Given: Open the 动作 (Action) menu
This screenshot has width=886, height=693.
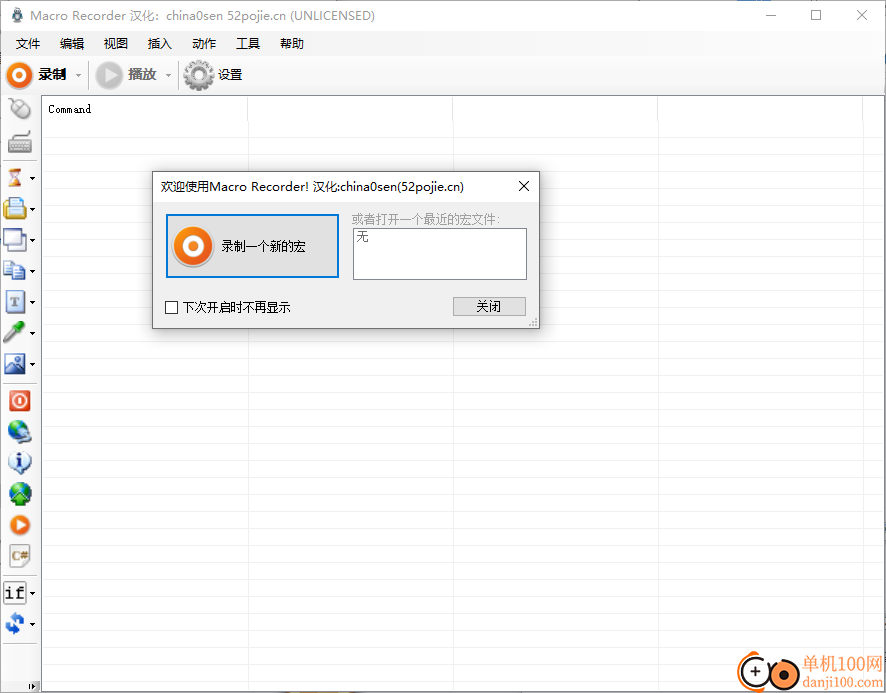Looking at the screenshot, I should (x=204, y=44).
